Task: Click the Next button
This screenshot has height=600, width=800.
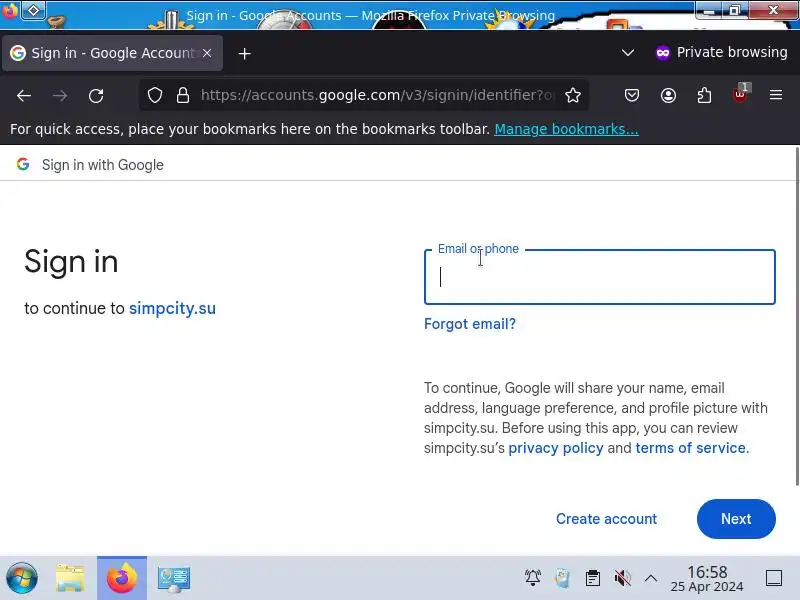Action: [x=736, y=519]
